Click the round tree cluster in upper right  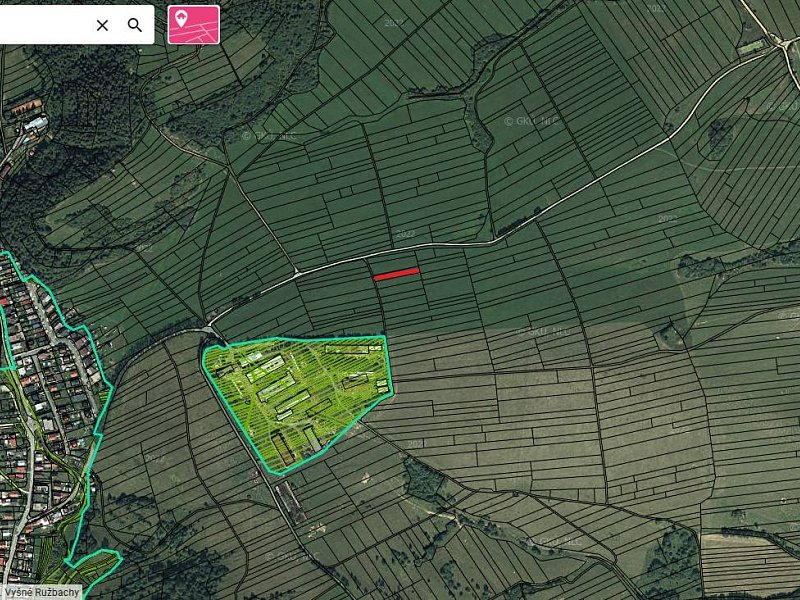(x=719, y=136)
